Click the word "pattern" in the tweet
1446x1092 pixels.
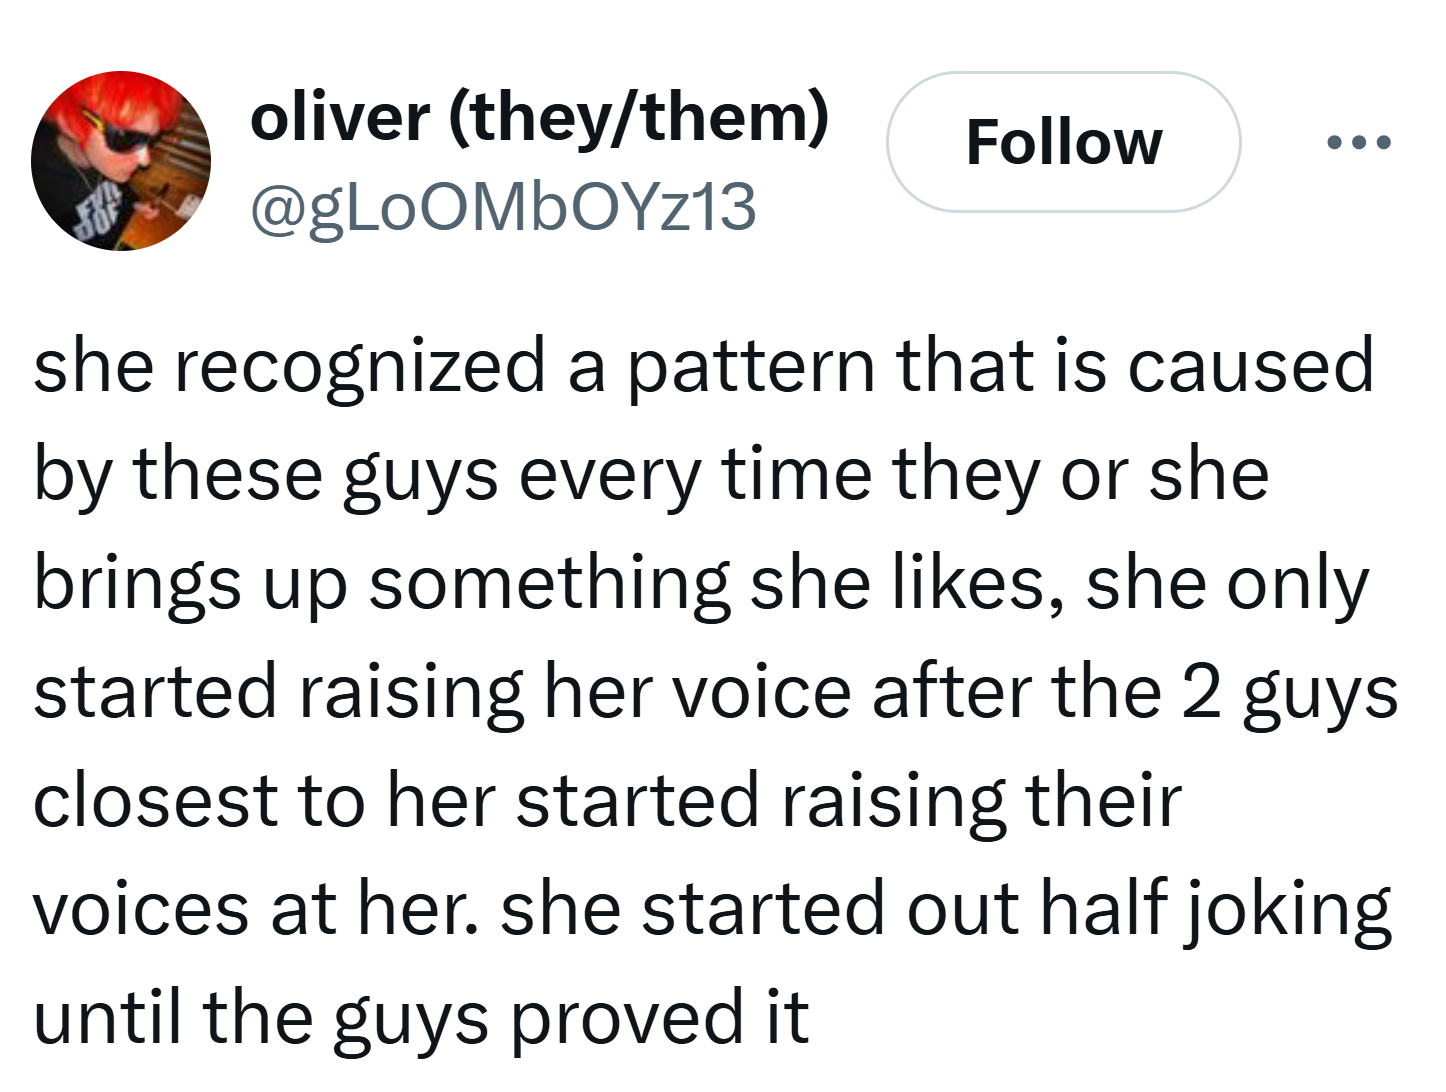click(752, 366)
